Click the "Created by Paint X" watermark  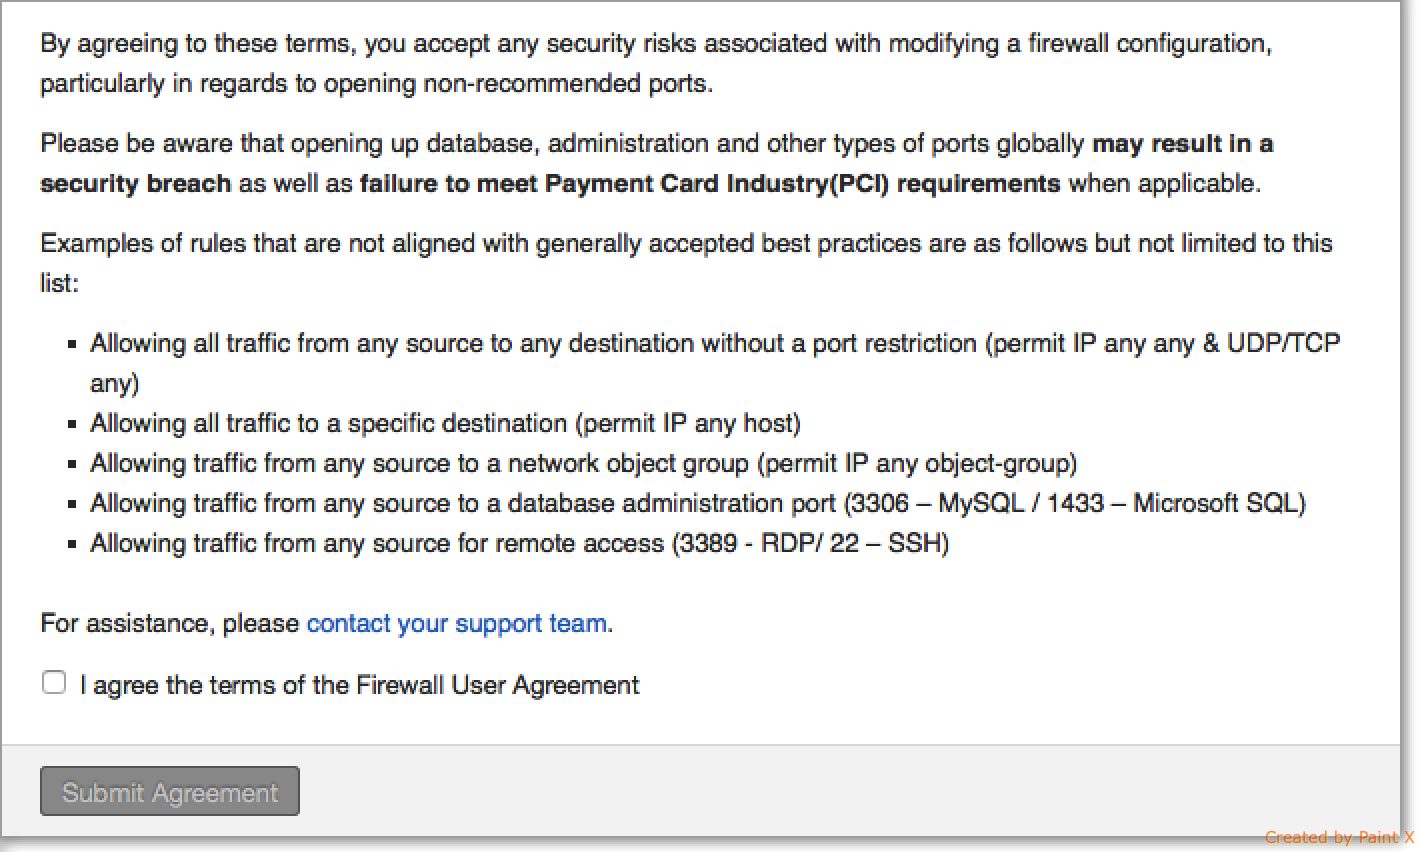(1338, 837)
